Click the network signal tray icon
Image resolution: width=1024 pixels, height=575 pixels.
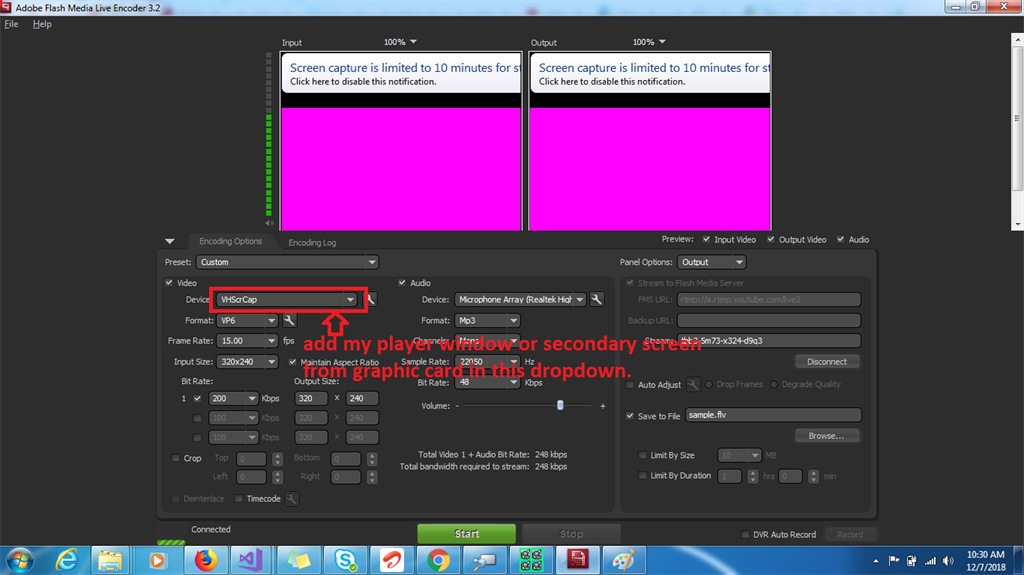(930, 561)
